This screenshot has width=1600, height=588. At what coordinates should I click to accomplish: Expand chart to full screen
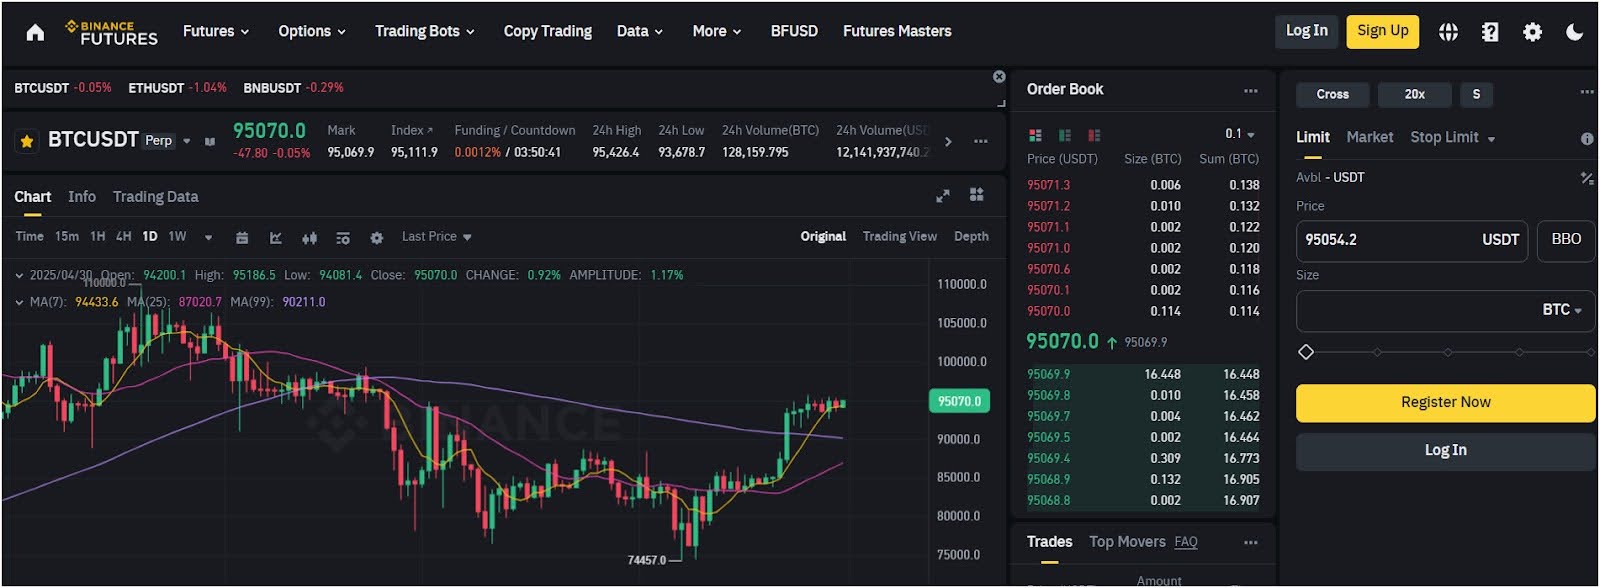coord(942,196)
